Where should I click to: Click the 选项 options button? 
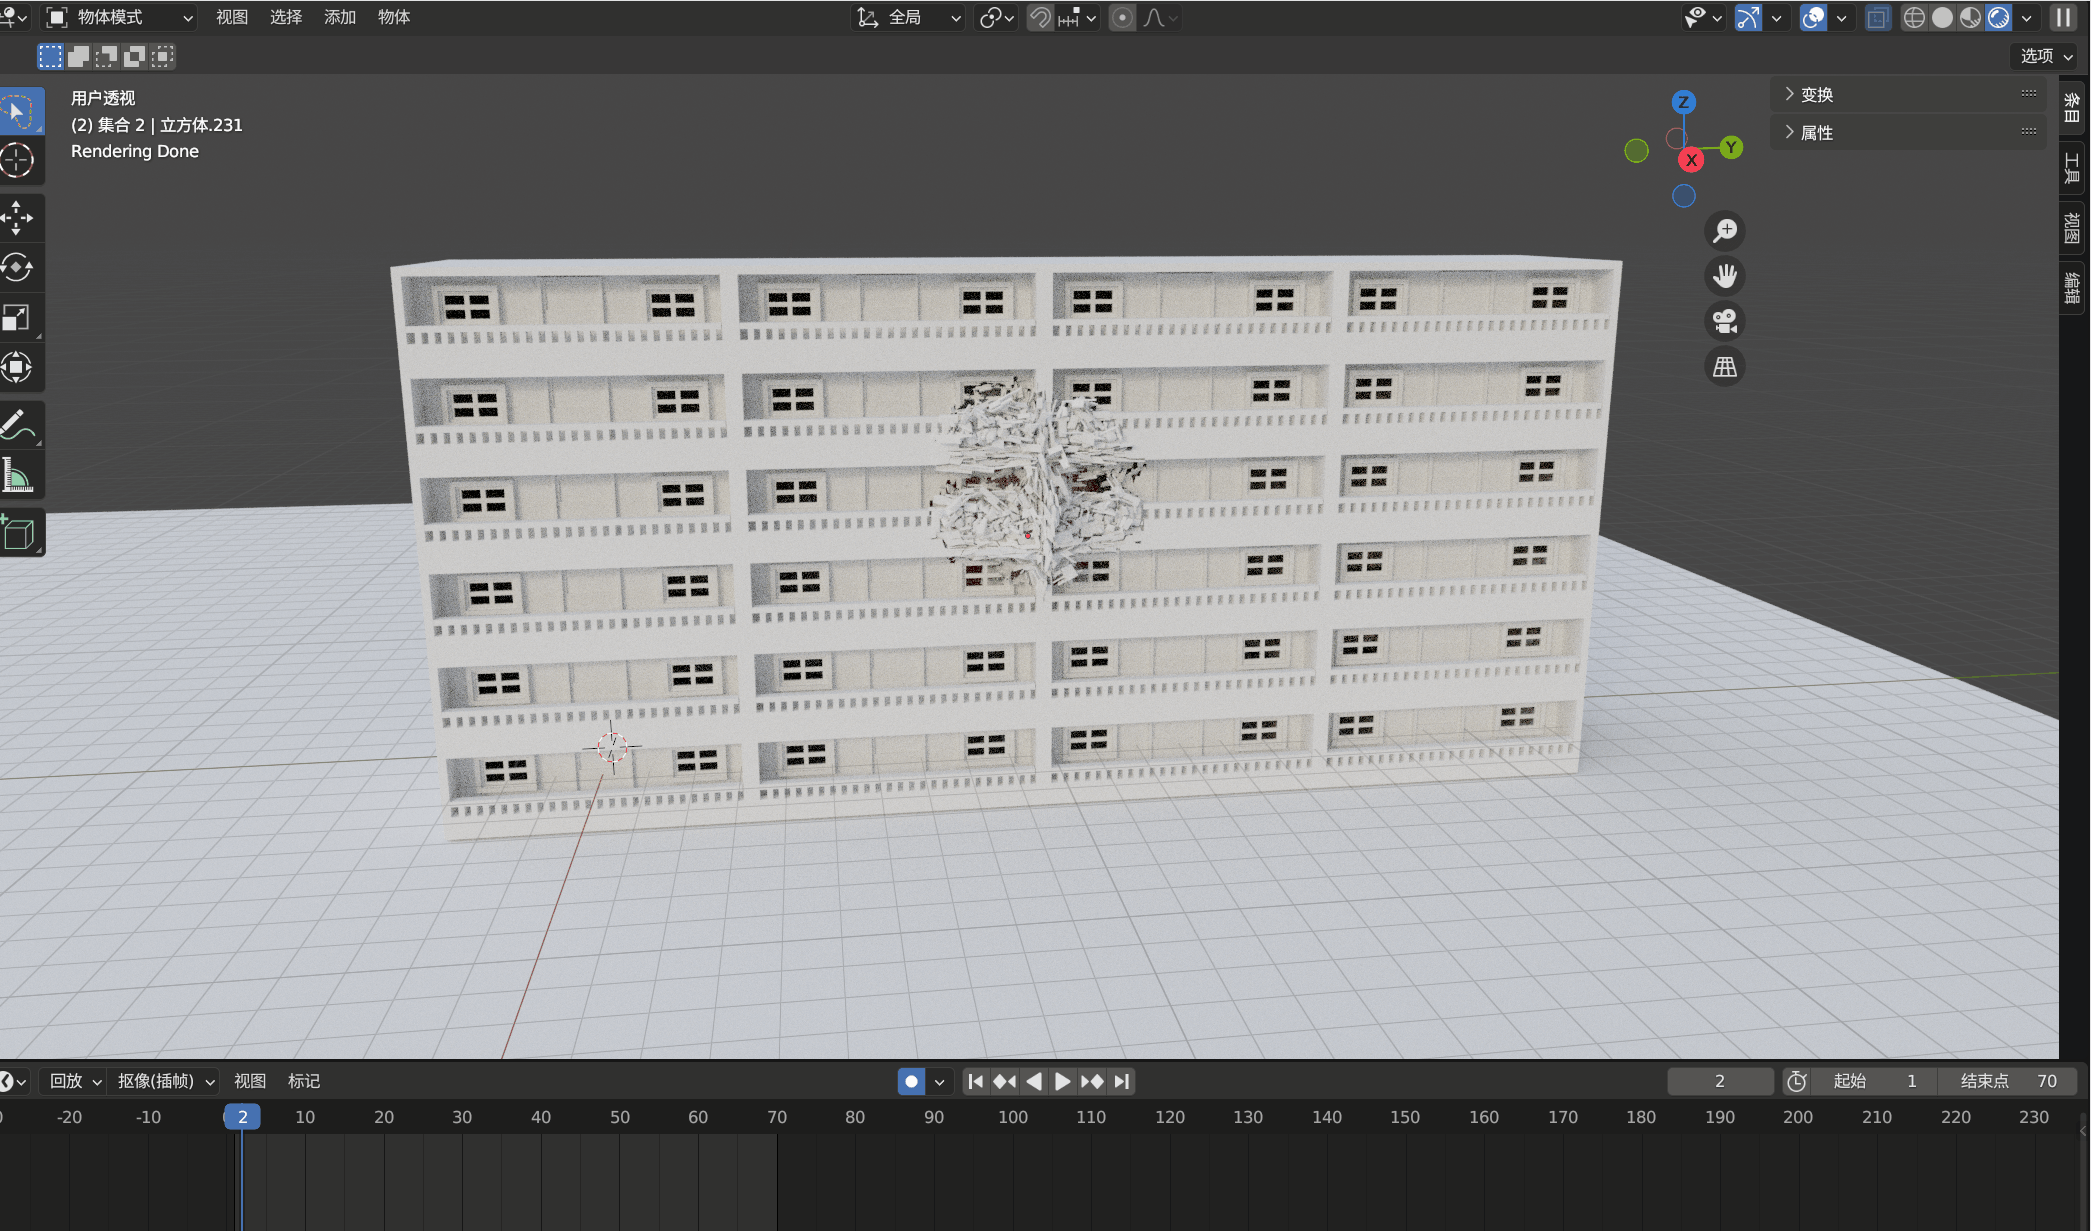click(2045, 56)
